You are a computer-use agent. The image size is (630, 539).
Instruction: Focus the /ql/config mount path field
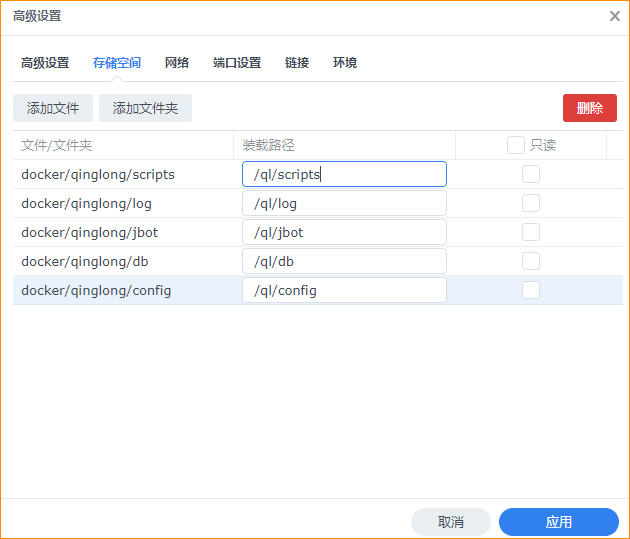[x=344, y=290]
